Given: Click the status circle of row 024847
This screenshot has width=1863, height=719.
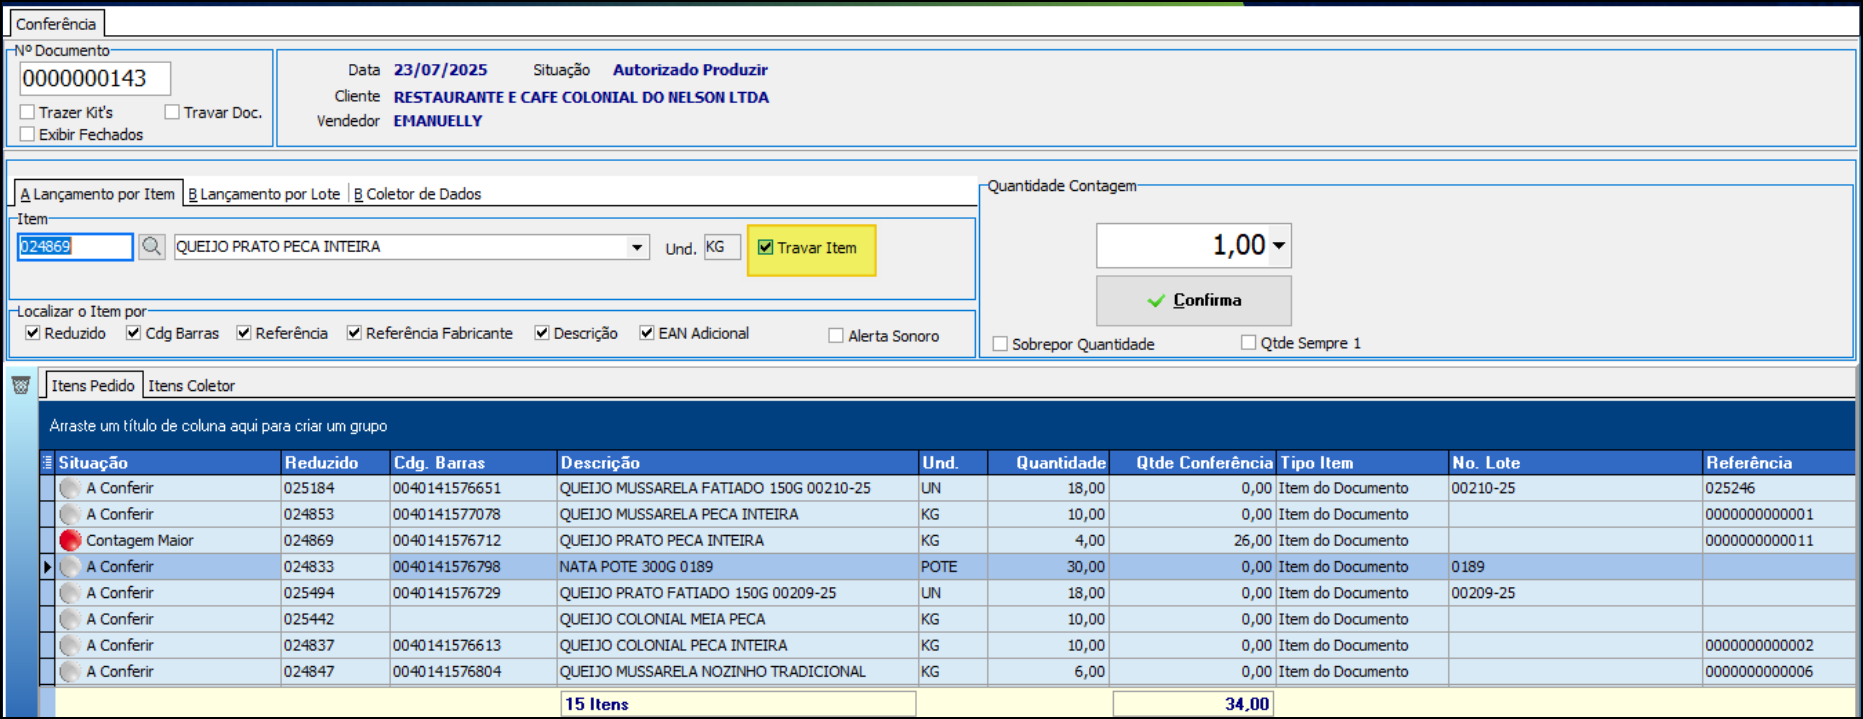Looking at the screenshot, I should coord(70,671).
